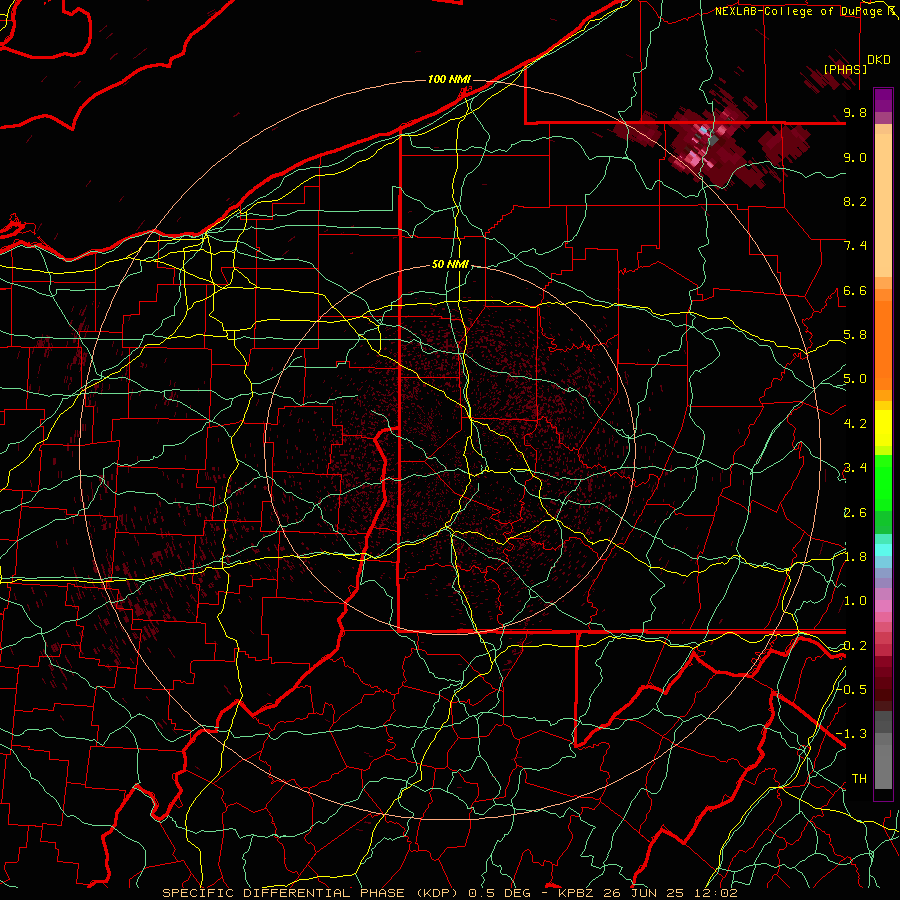Image resolution: width=900 pixels, height=900 pixels.
Task: Pick the cyan band on the color scale
Action: [883, 550]
